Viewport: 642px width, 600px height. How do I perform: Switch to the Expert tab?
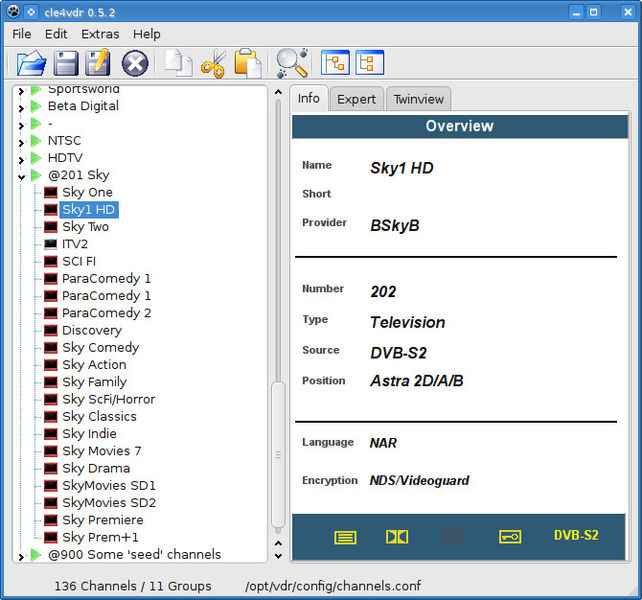pyautogui.click(x=356, y=99)
